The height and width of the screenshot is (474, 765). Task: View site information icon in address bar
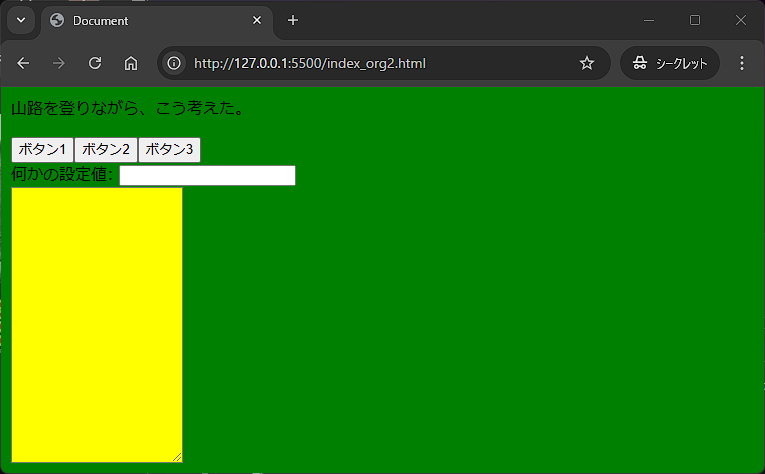click(174, 63)
